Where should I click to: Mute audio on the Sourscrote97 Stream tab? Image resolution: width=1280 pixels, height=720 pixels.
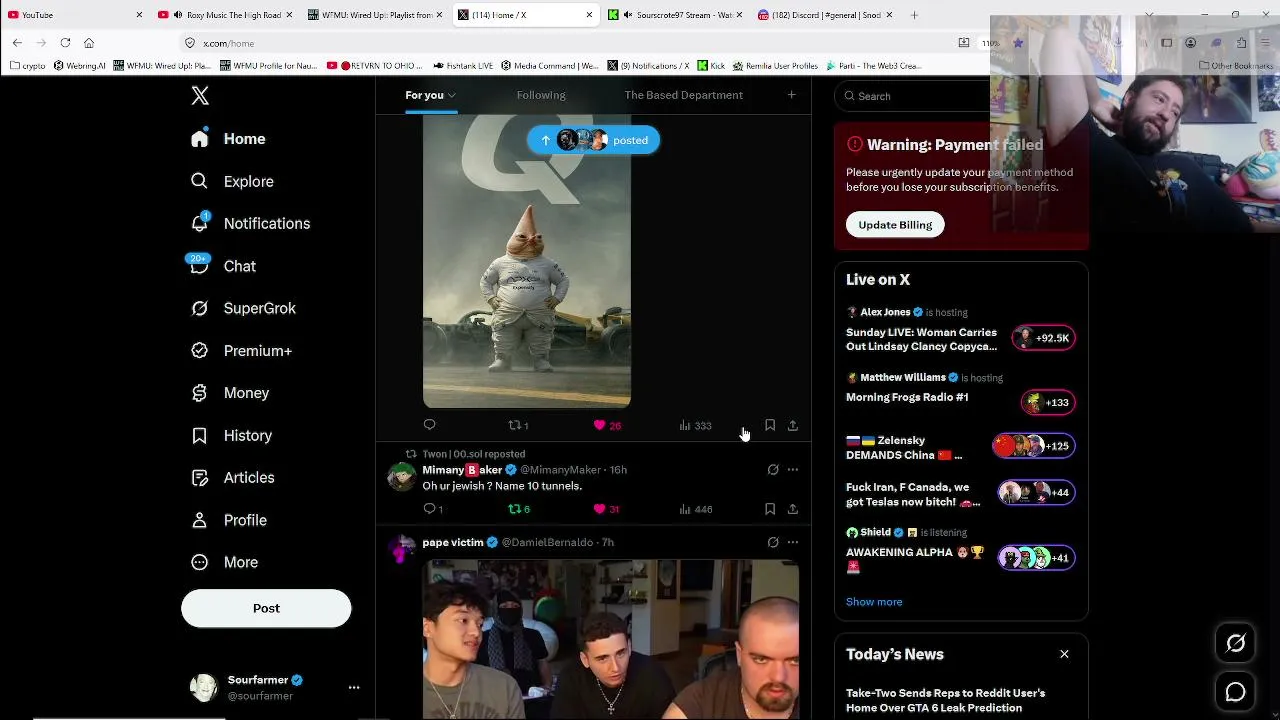pos(627,15)
